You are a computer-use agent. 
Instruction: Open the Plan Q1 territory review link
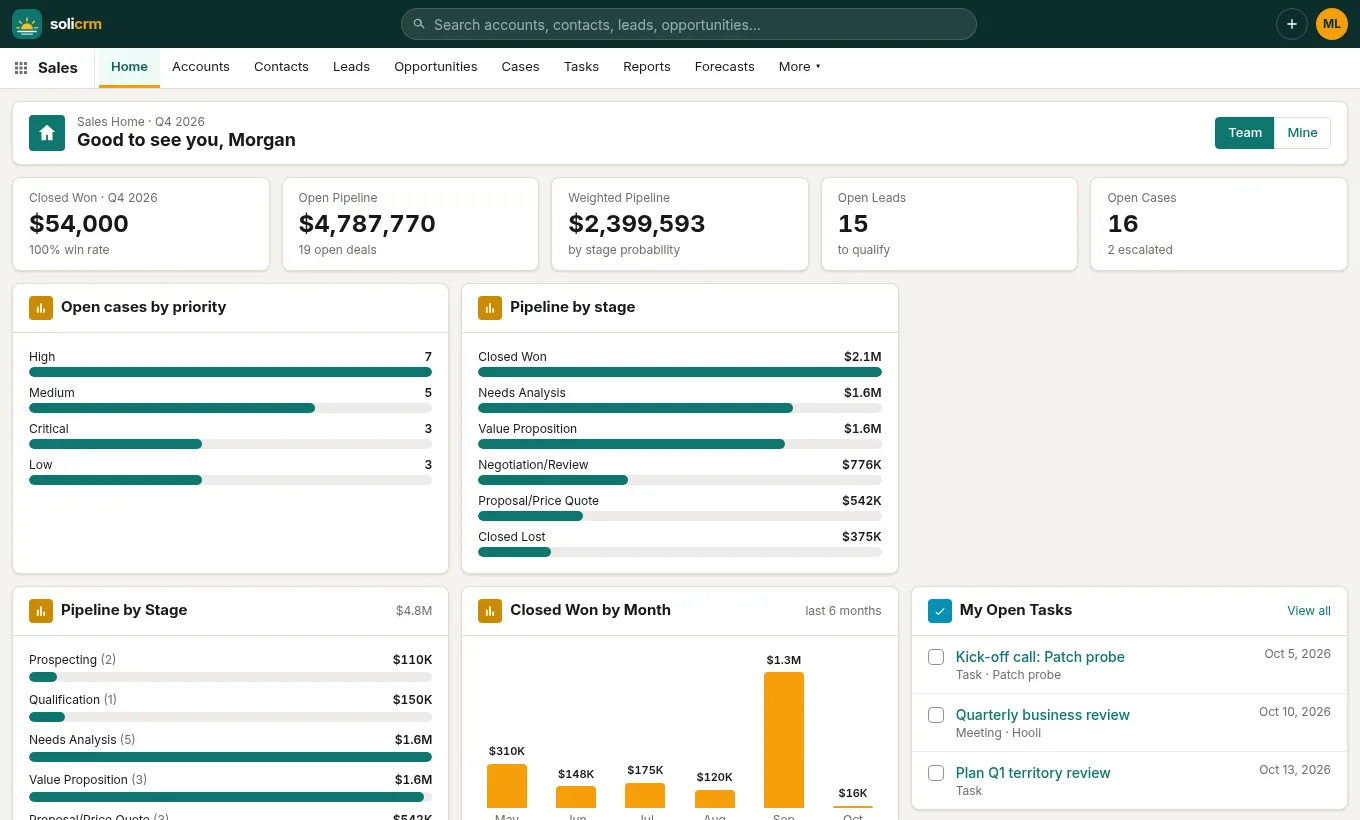(x=1033, y=773)
